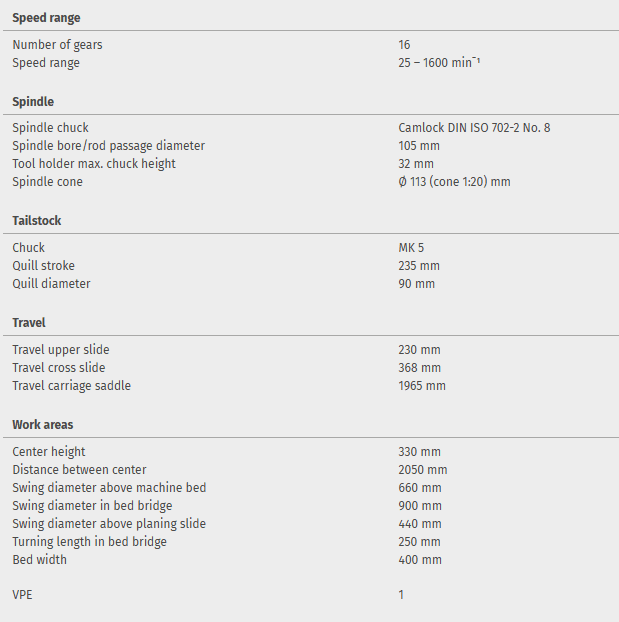Screen dimensions: 619x622
Task: Click the Tailstock section heading
Action: (37, 221)
